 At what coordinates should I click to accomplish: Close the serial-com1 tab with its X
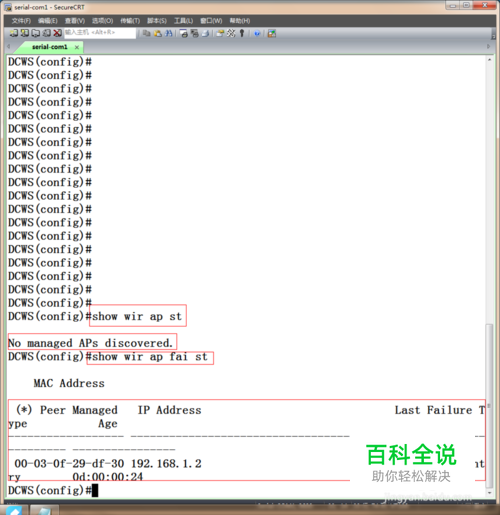click(77, 47)
